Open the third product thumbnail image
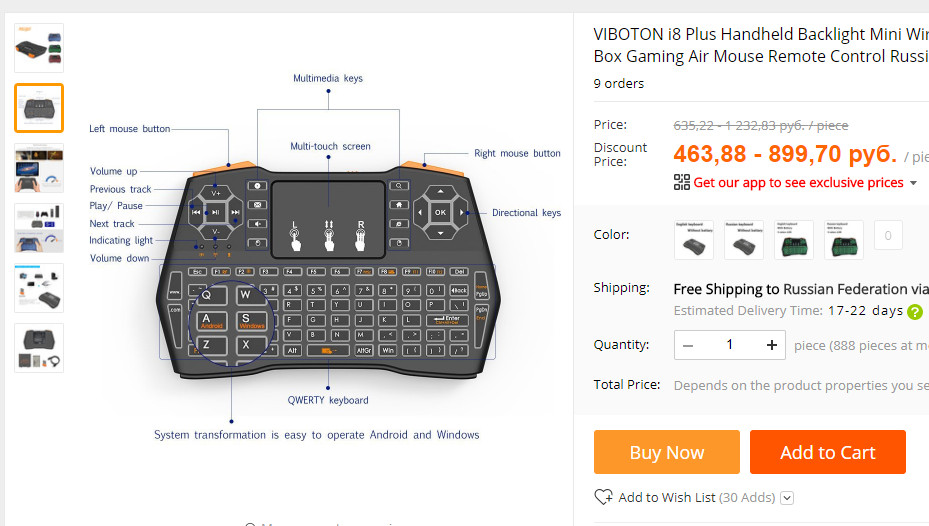 point(39,168)
